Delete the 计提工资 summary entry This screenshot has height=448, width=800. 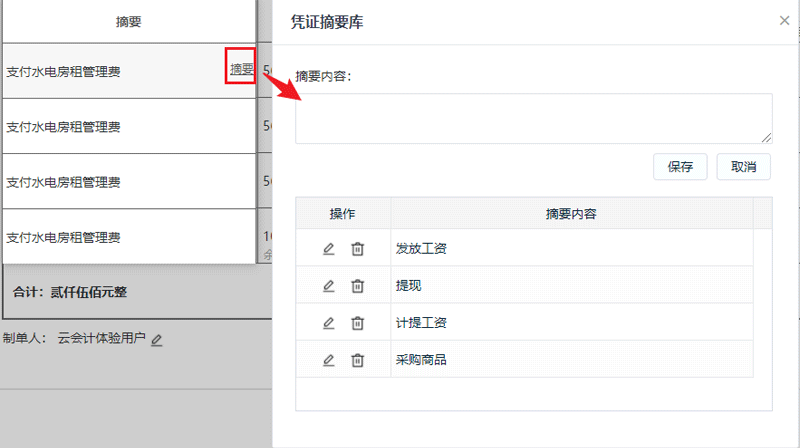[358, 323]
